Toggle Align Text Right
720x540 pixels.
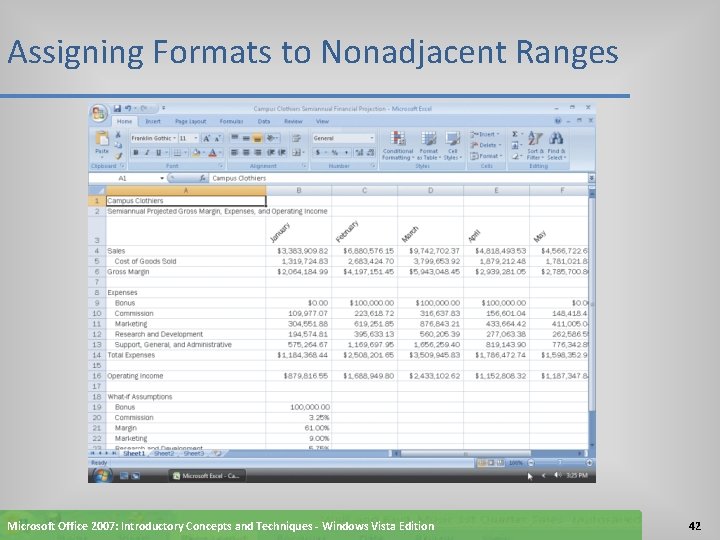(257, 152)
